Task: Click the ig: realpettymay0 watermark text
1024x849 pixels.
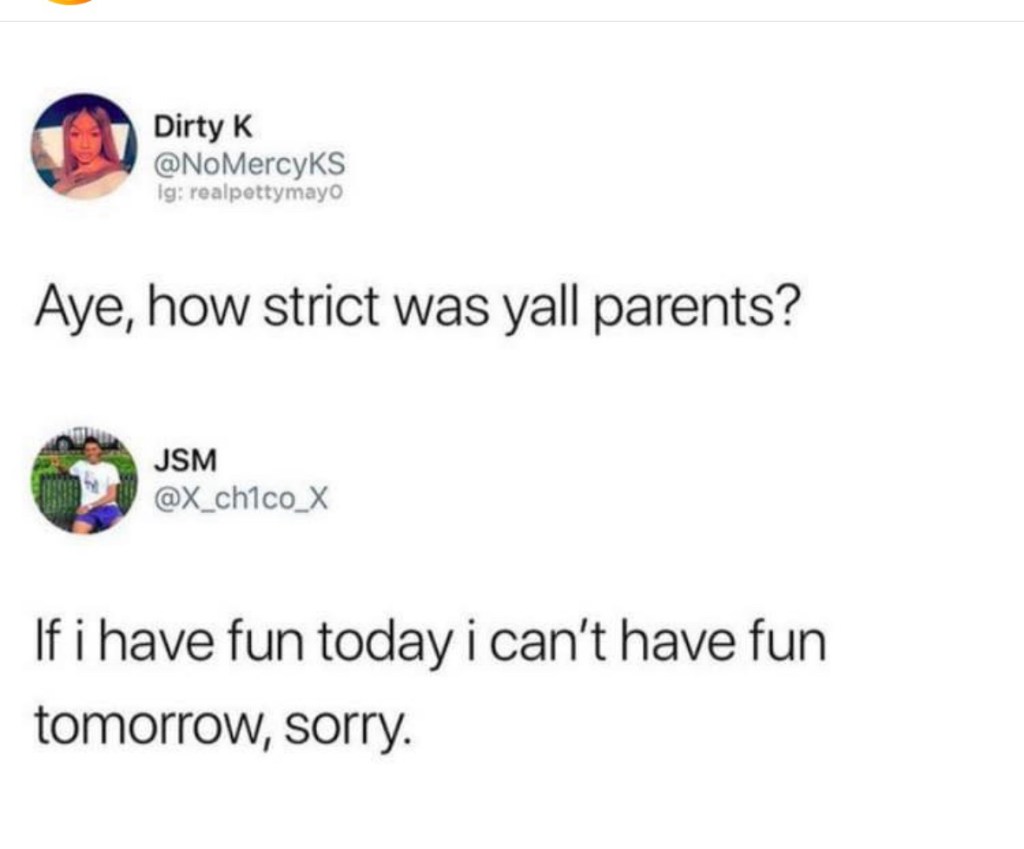Action: (248, 193)
